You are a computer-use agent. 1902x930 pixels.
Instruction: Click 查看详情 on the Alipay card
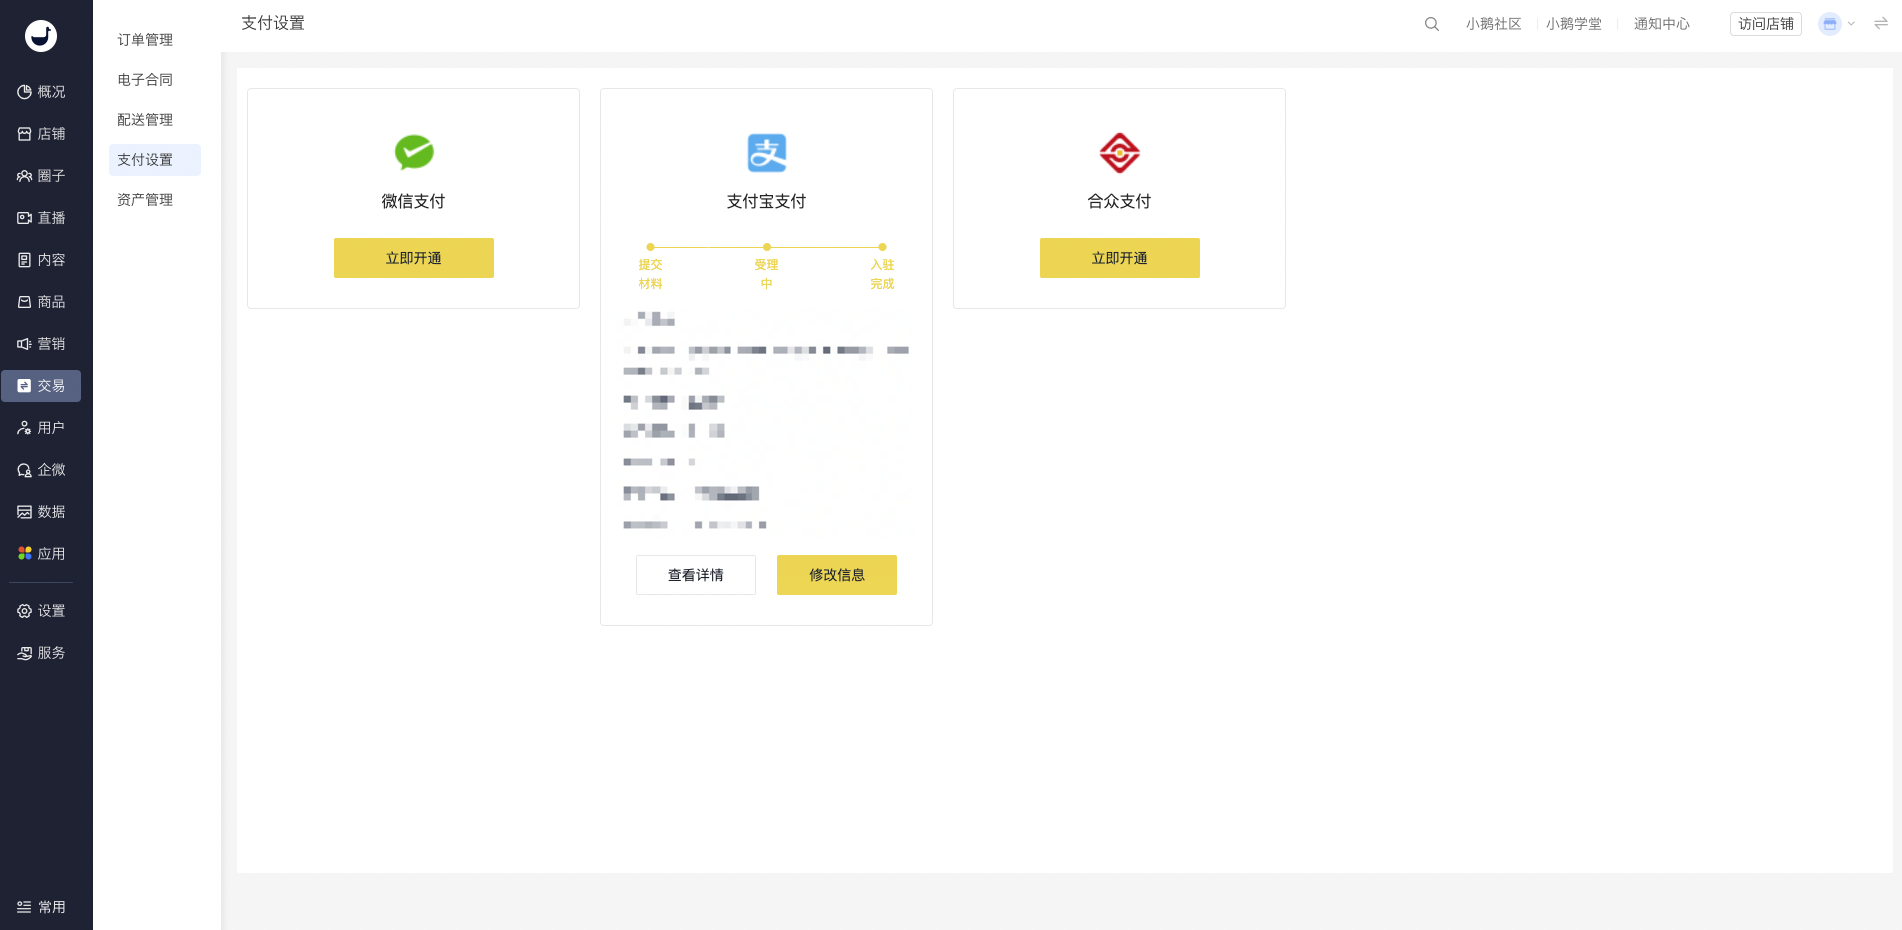click(x=696, y=575)
